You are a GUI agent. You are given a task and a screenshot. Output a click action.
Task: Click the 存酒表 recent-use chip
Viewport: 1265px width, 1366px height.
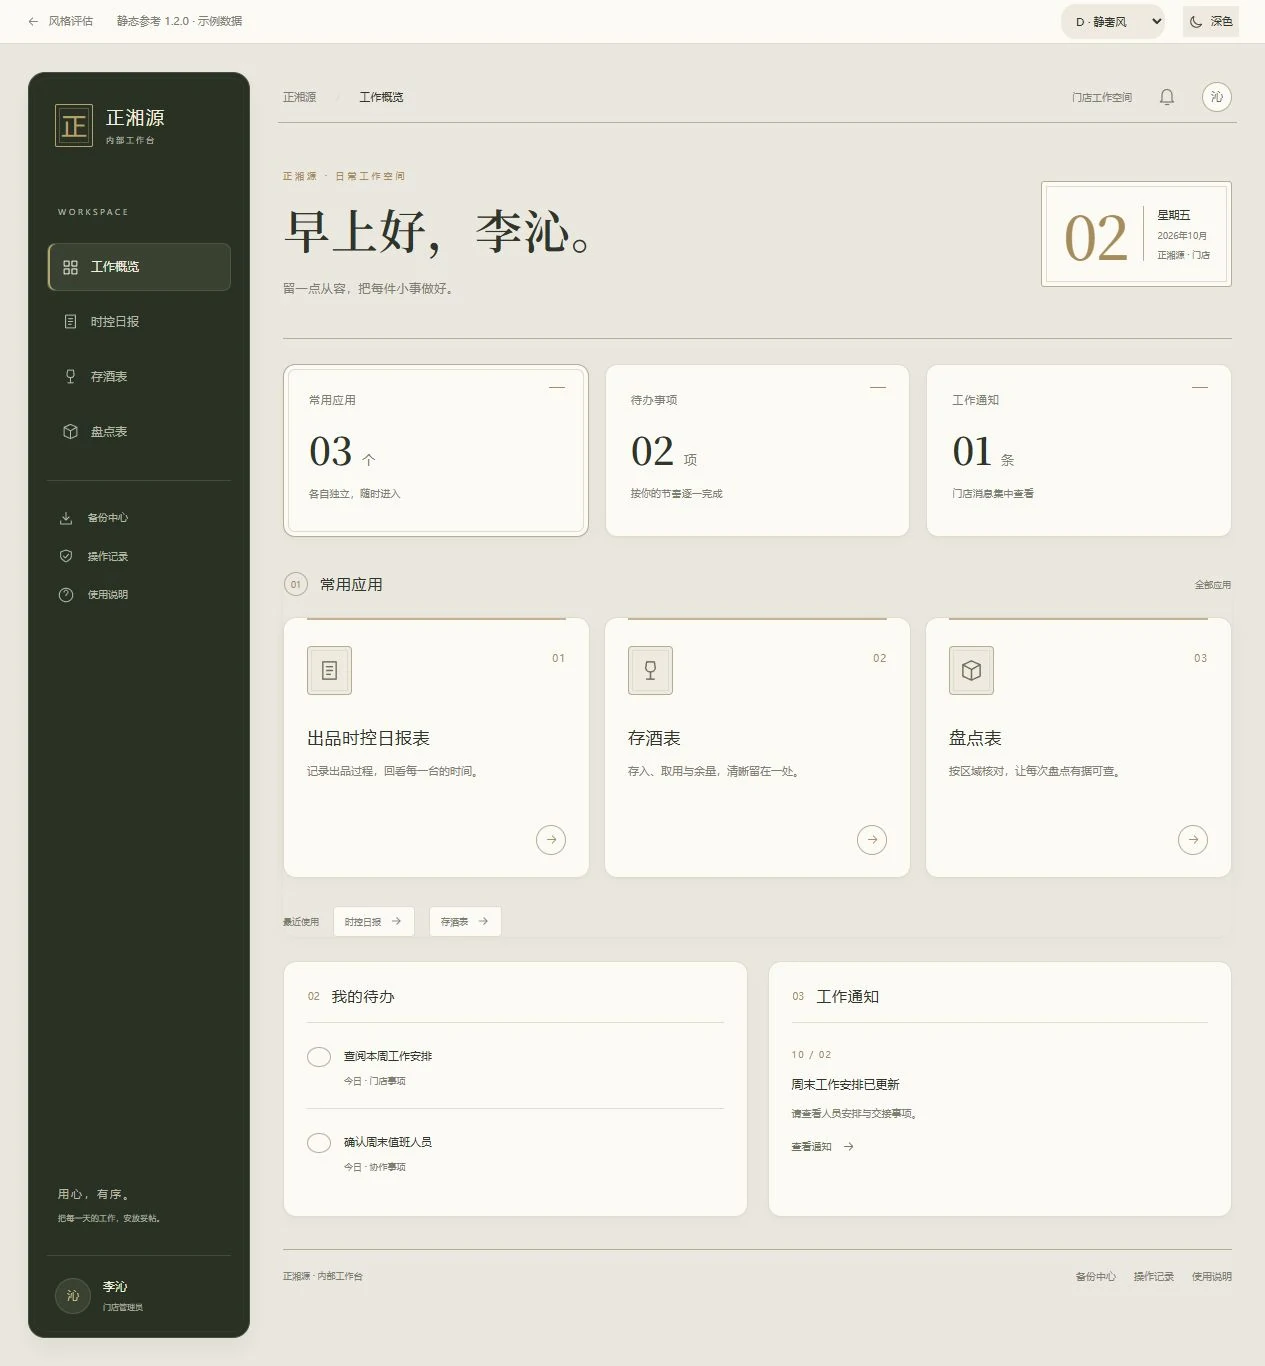[x=465, y=922]
